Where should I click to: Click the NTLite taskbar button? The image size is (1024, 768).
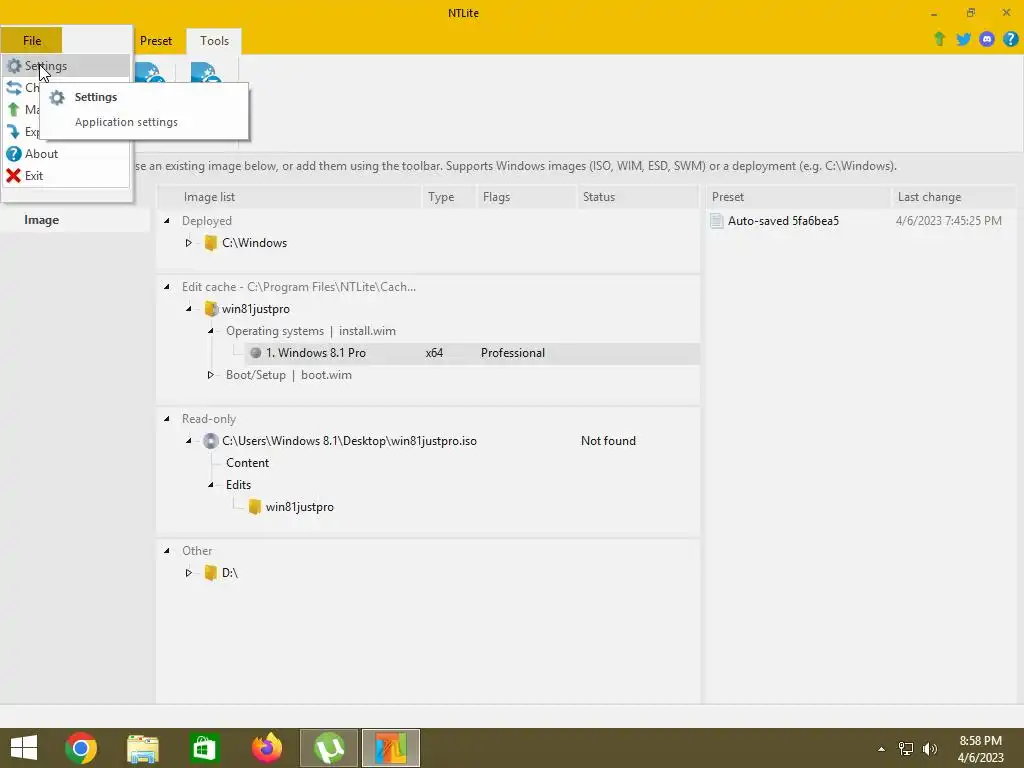tap(391, 748)
